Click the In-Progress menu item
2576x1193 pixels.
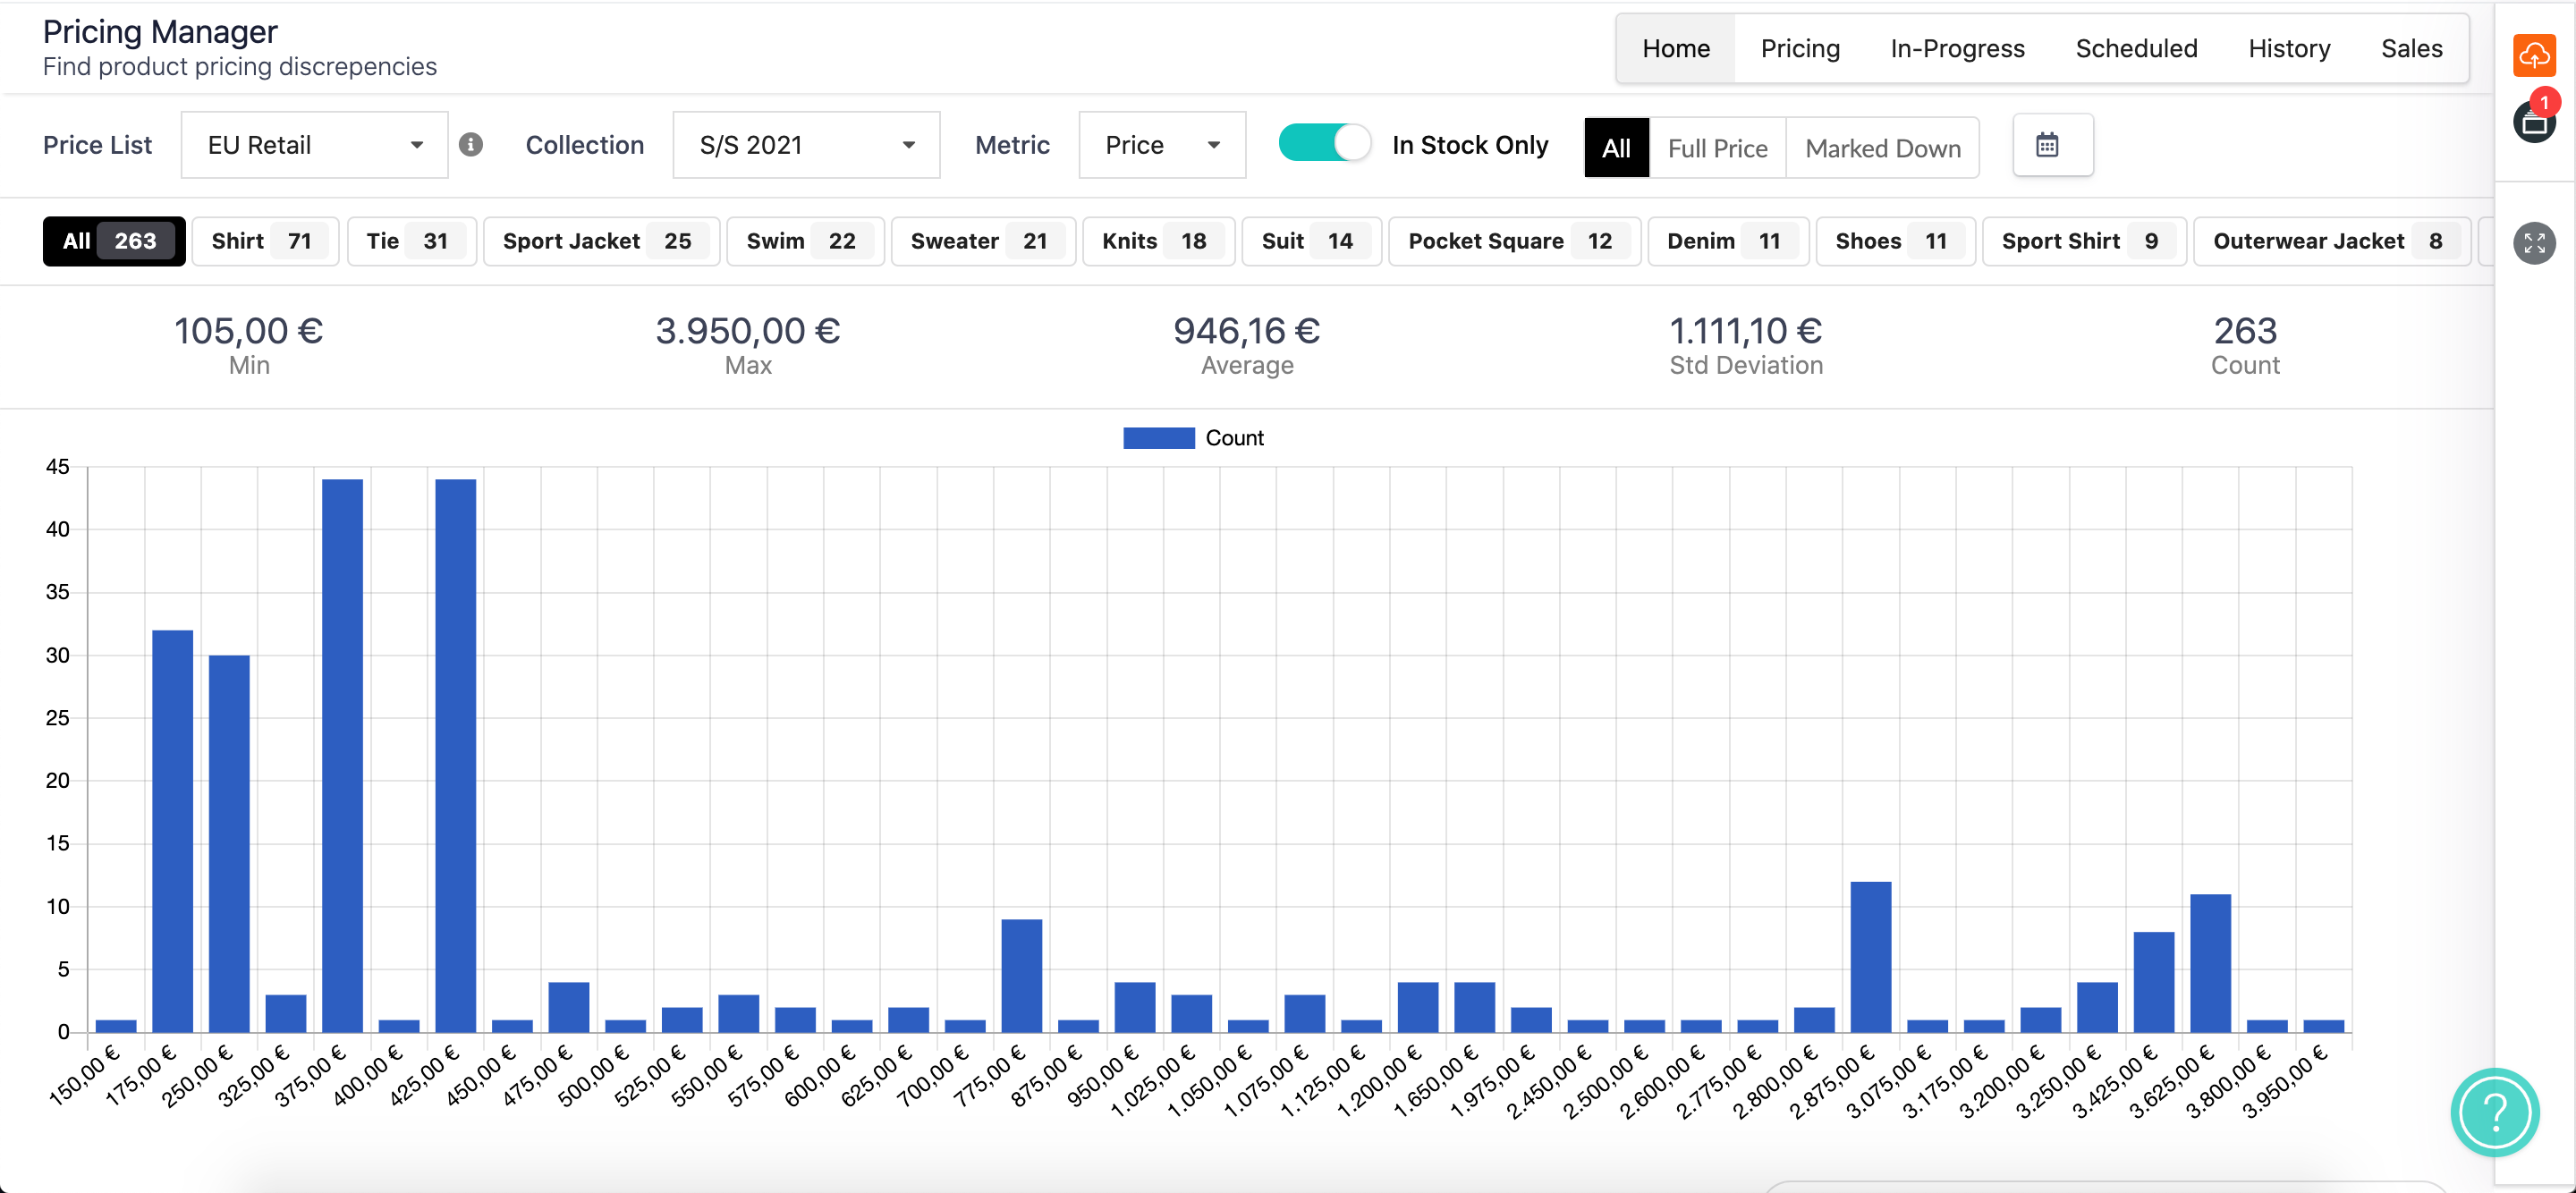tap(1957, 47)
